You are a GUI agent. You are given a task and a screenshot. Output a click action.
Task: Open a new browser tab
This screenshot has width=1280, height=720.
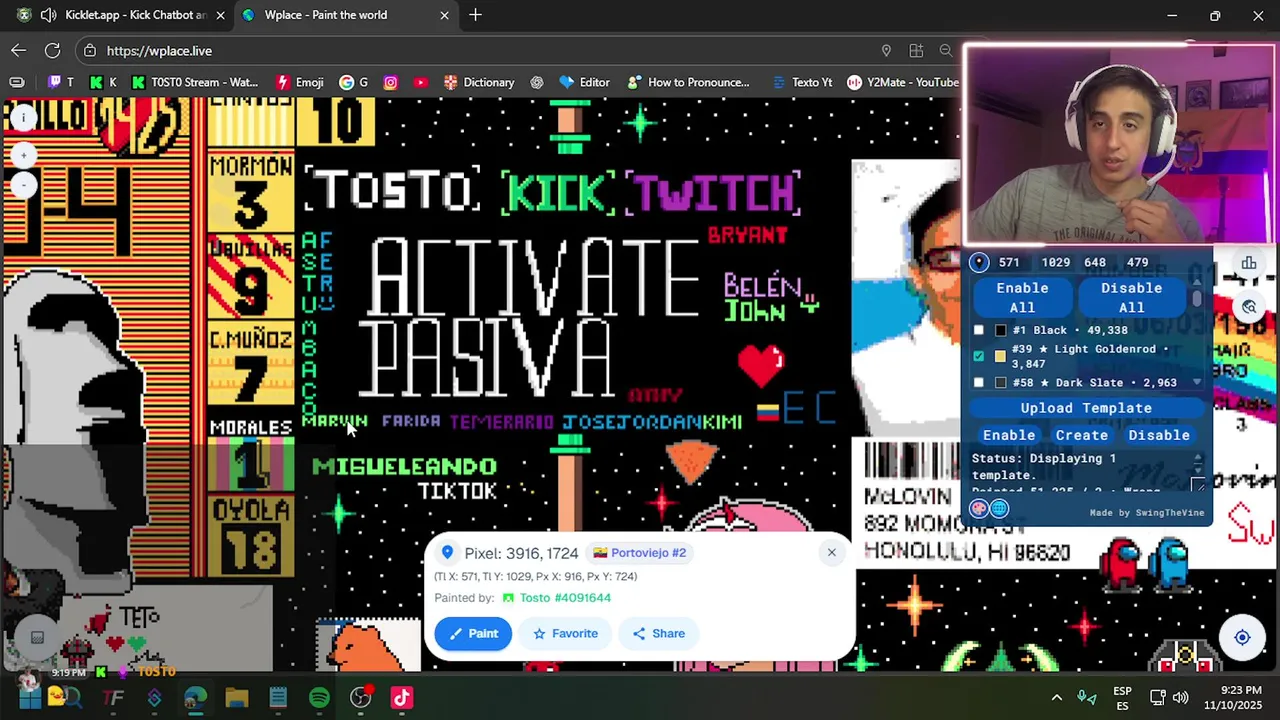pyautogui.click(x=475, y=15)
